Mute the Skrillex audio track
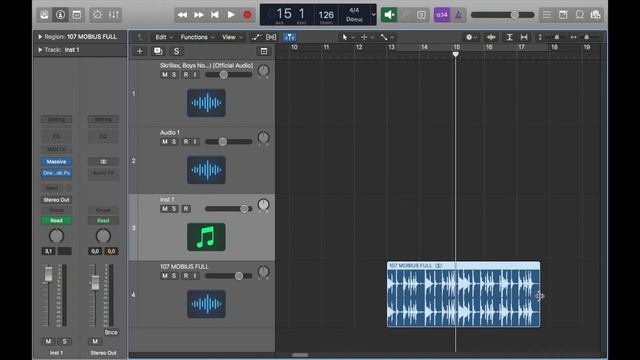 click(164, 75)
